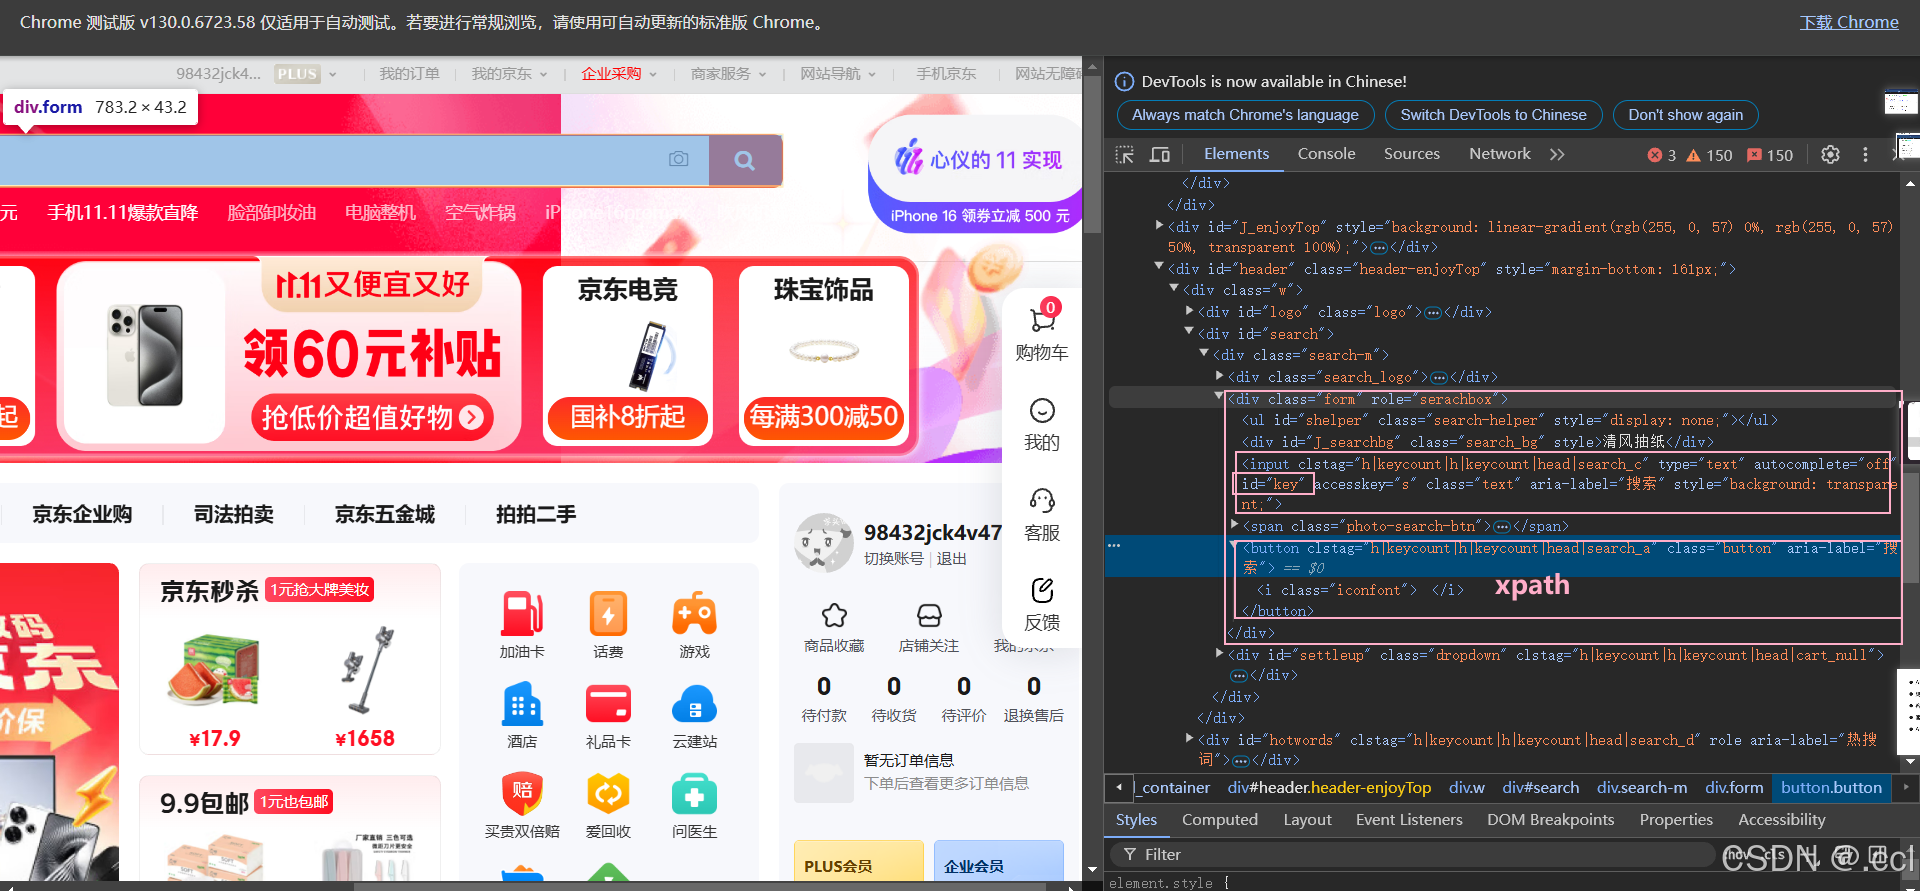Expand the div id="J_enjoyTop" node
This screenshot has height=891, width=1920.
point(1160,227)
